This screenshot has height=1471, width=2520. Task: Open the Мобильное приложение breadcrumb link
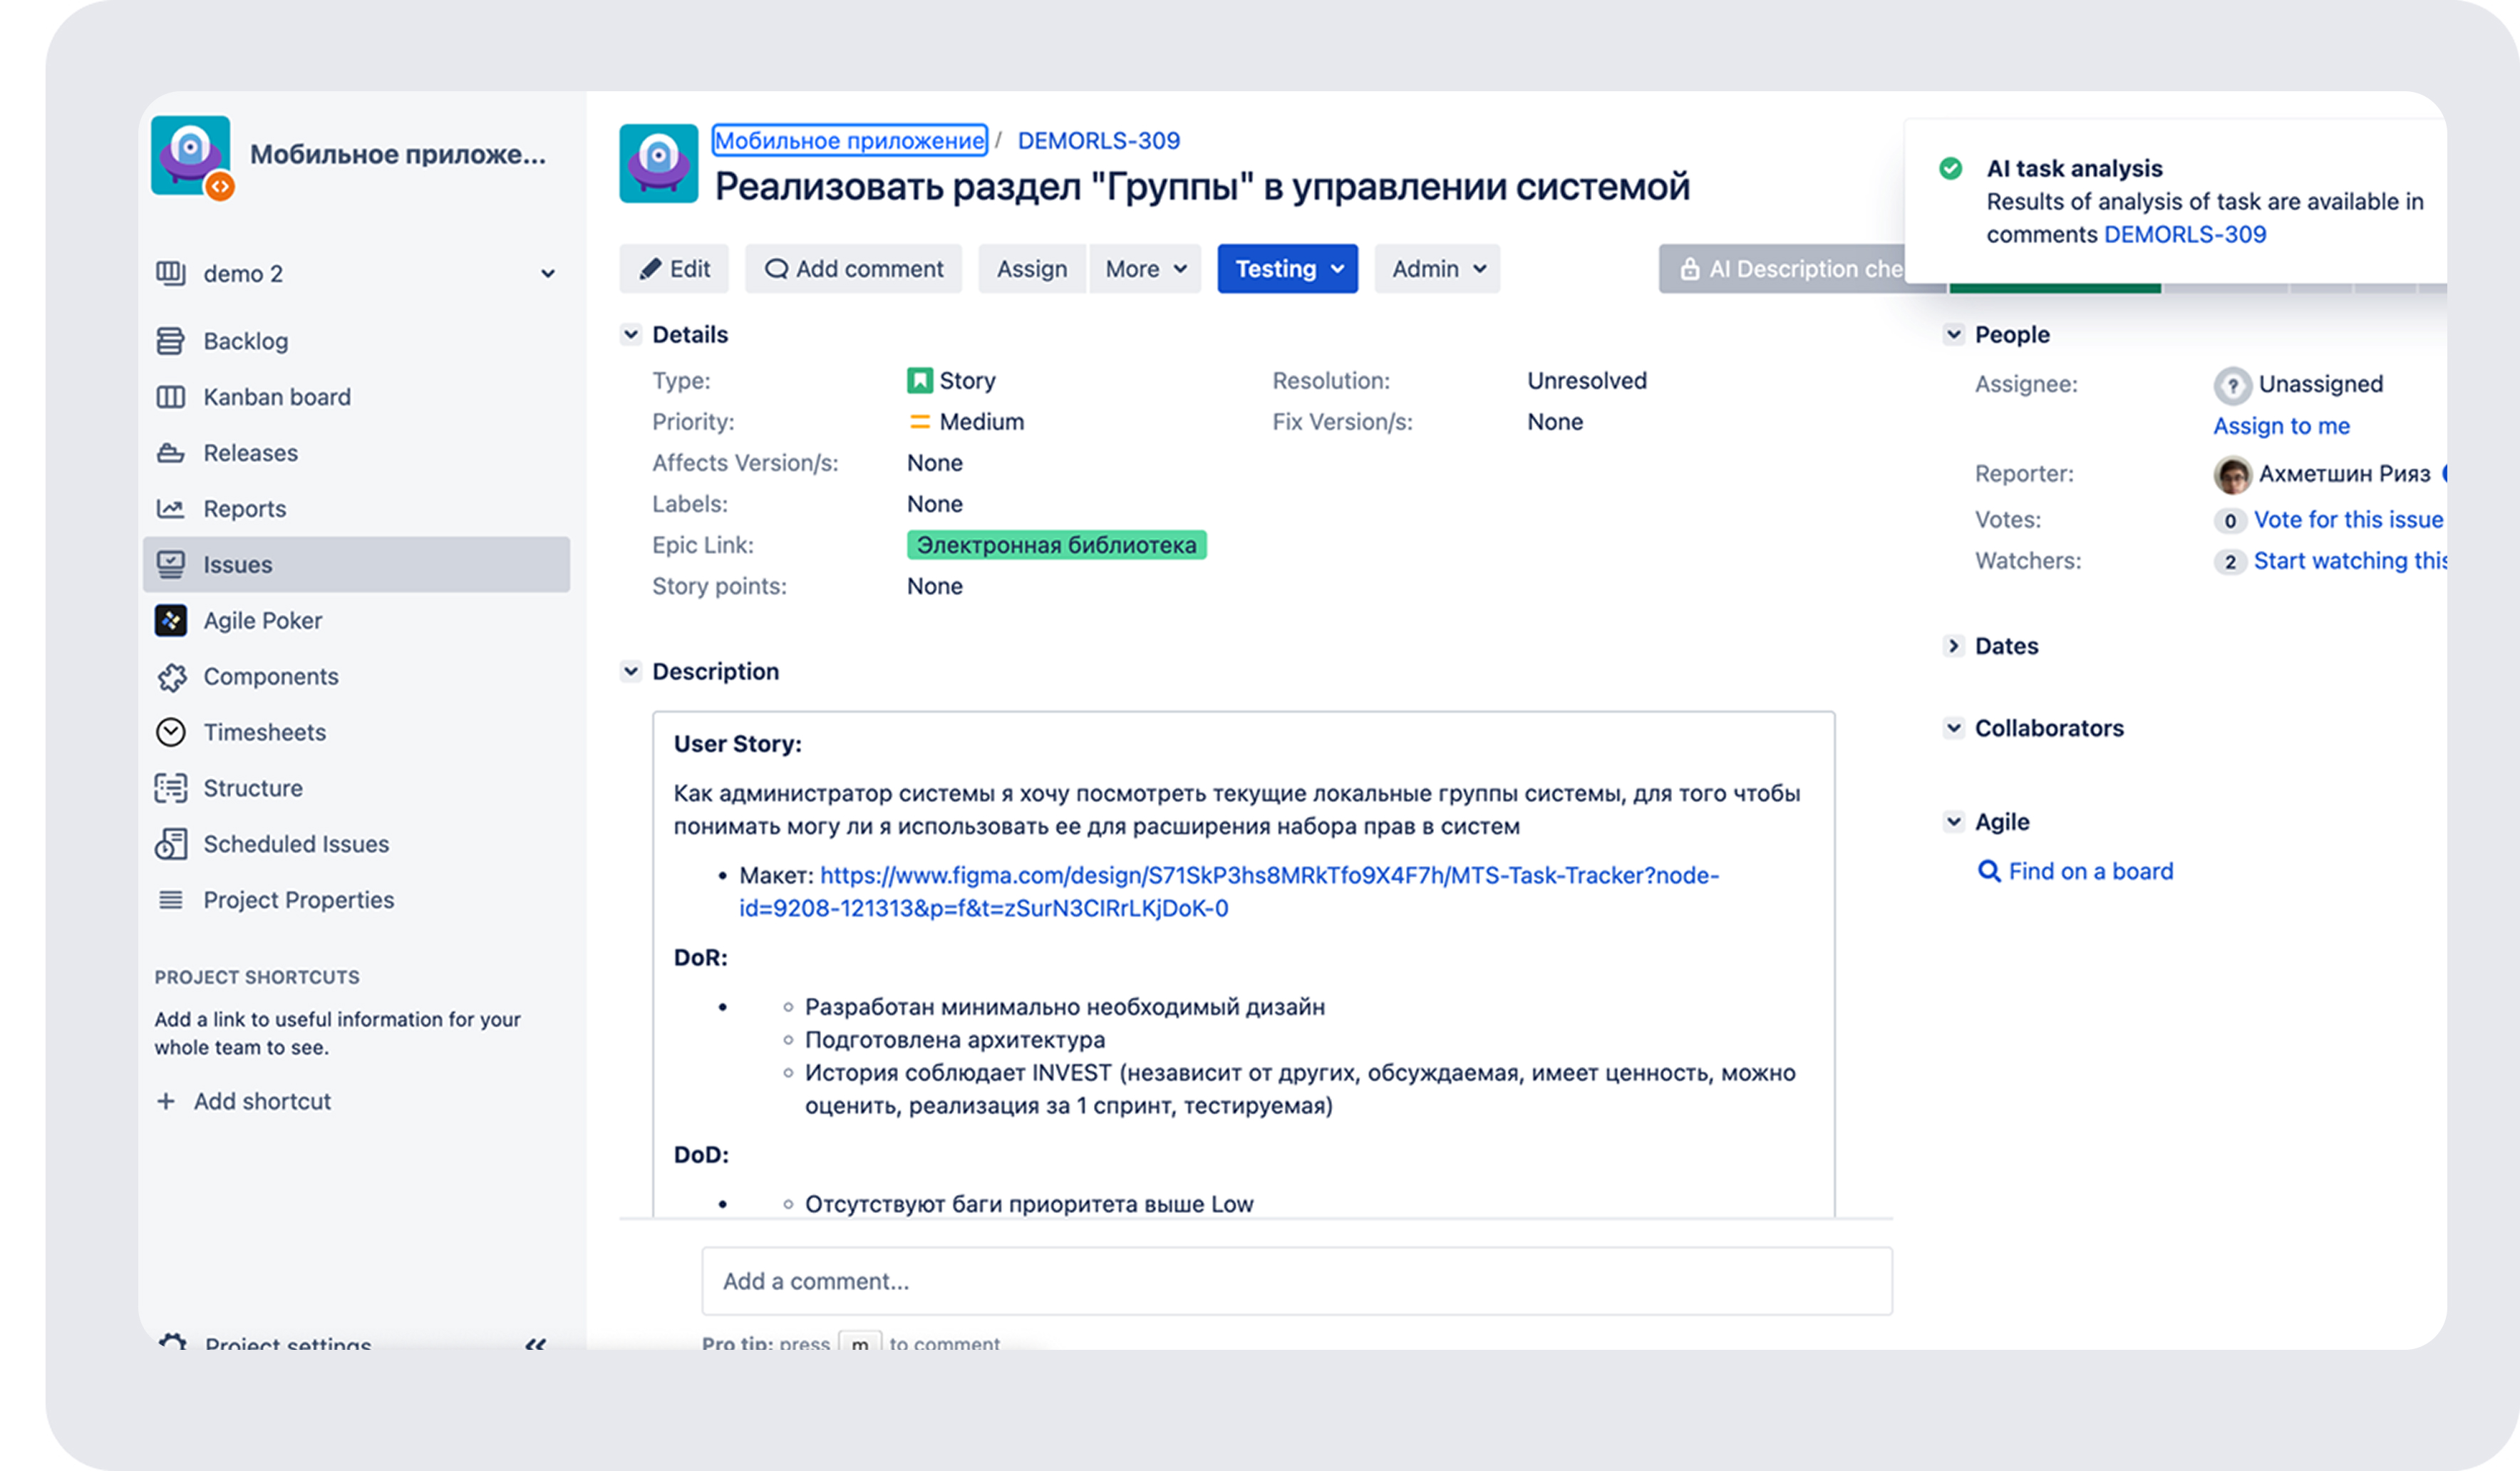[x=849, y=141]
